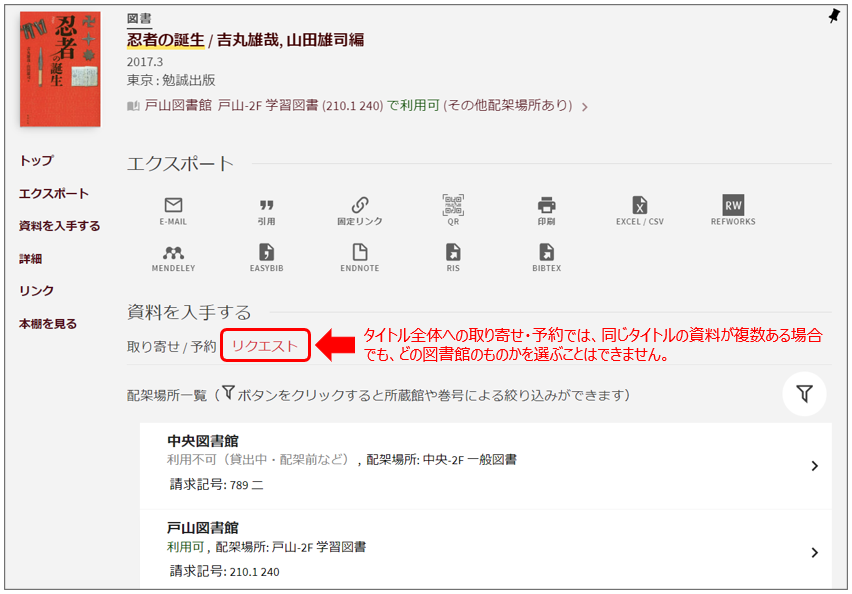The width and height of the screenshot is (852, 594).
Task: Open the QR code export option
Action: (452, 203)
